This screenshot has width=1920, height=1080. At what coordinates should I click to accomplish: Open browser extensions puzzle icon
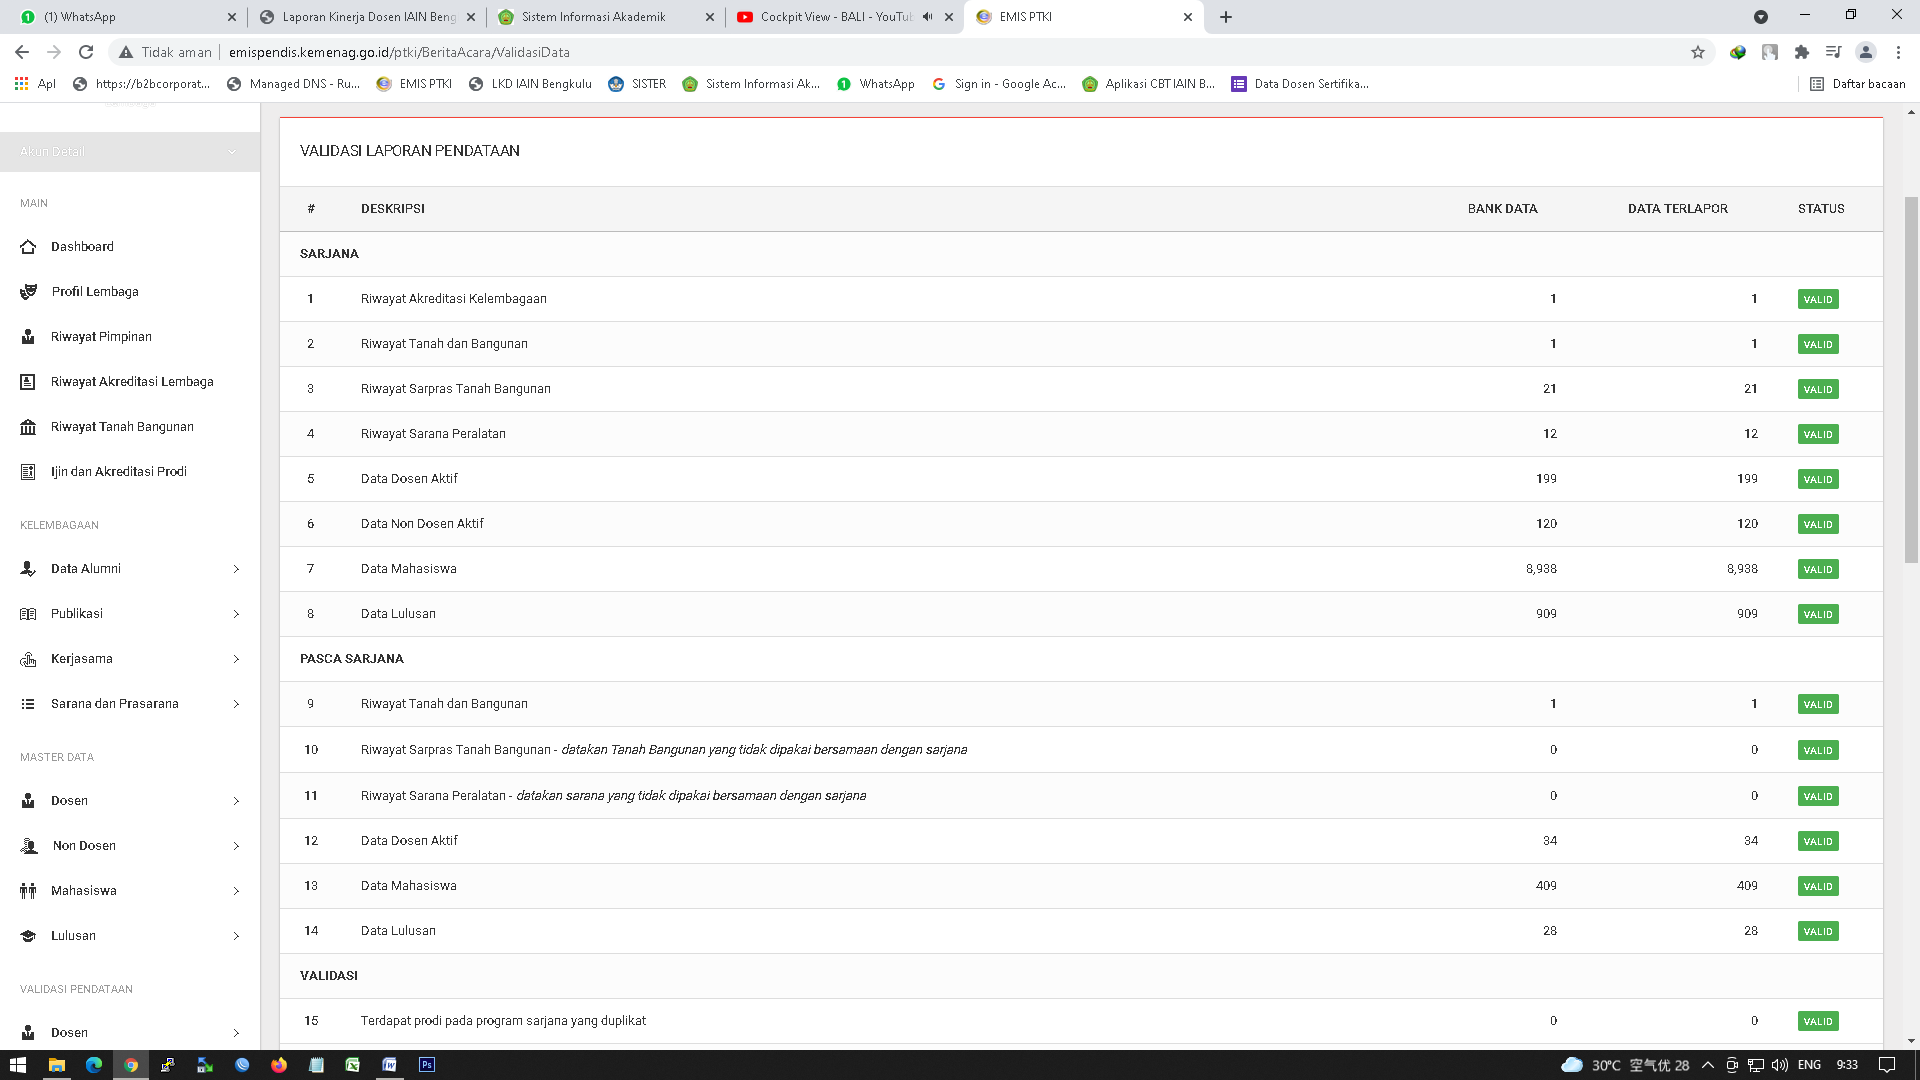pos(1801,52)
